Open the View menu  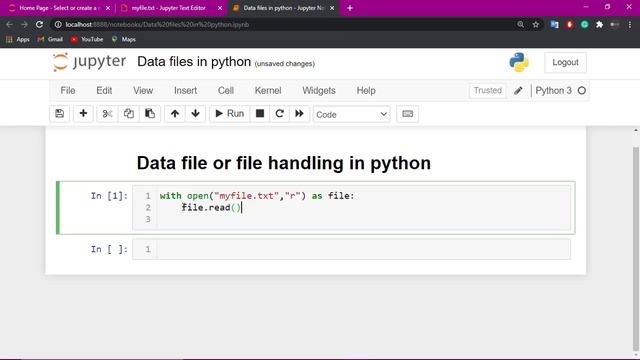click(143, 91)
